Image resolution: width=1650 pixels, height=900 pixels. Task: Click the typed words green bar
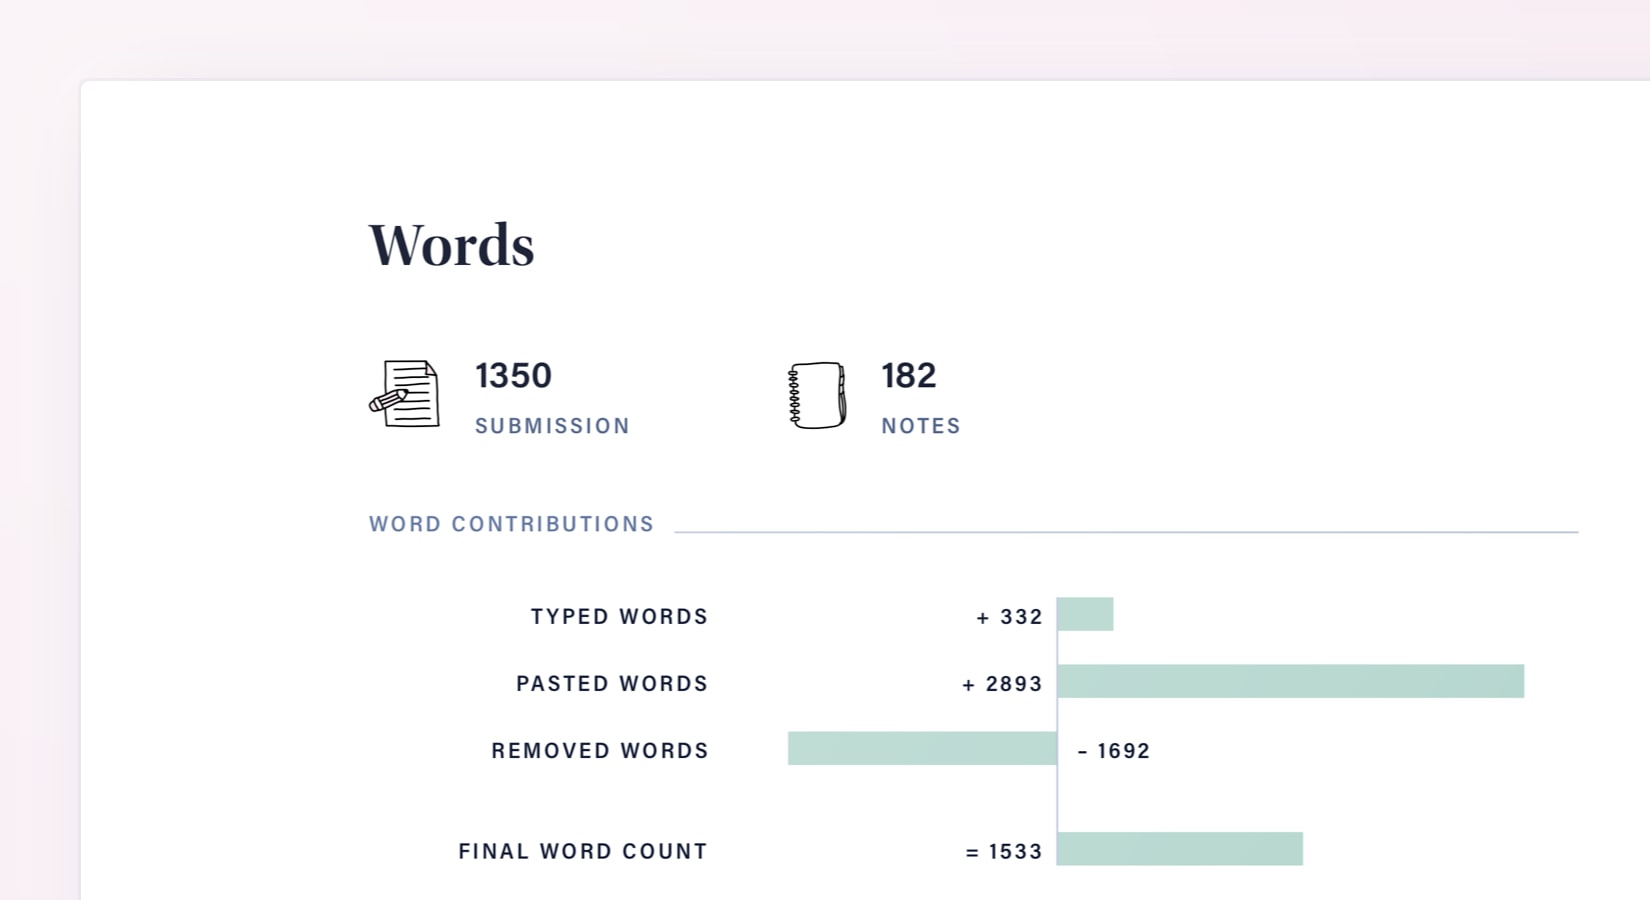pos(1085,614)
